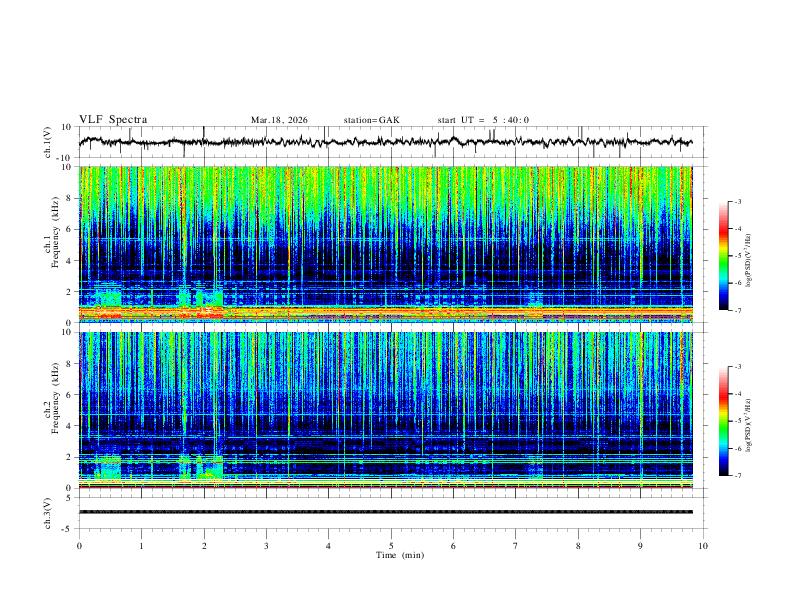This screenshot has width=792, height=612.
Task: Click the ch.3 black signal band
Action: 385,512
